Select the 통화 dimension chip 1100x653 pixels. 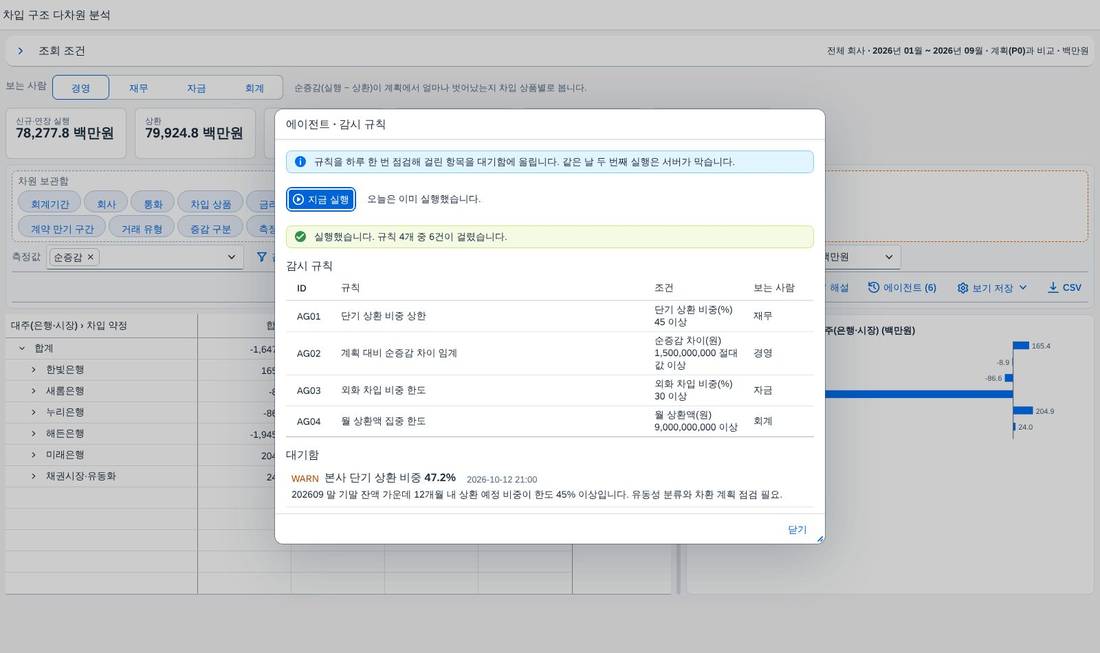(153, 204)
